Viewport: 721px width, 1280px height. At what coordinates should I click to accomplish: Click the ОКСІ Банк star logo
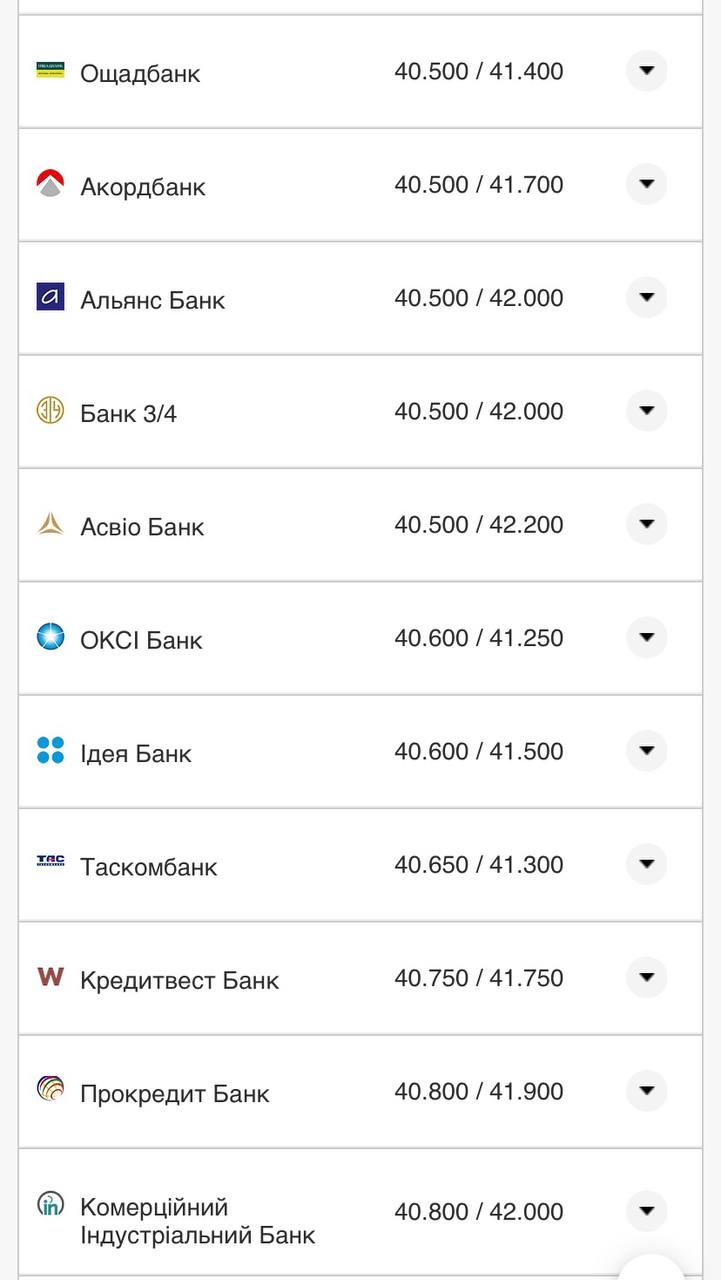50,637
